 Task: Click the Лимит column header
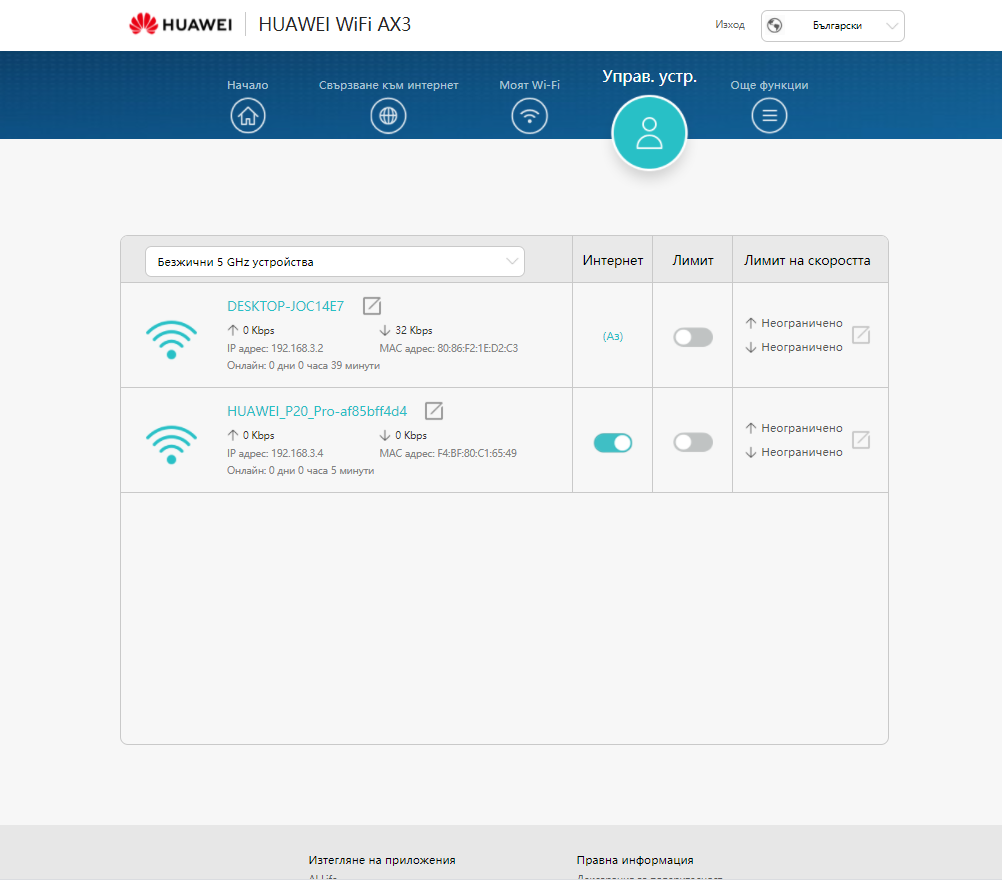click(693, 260)
